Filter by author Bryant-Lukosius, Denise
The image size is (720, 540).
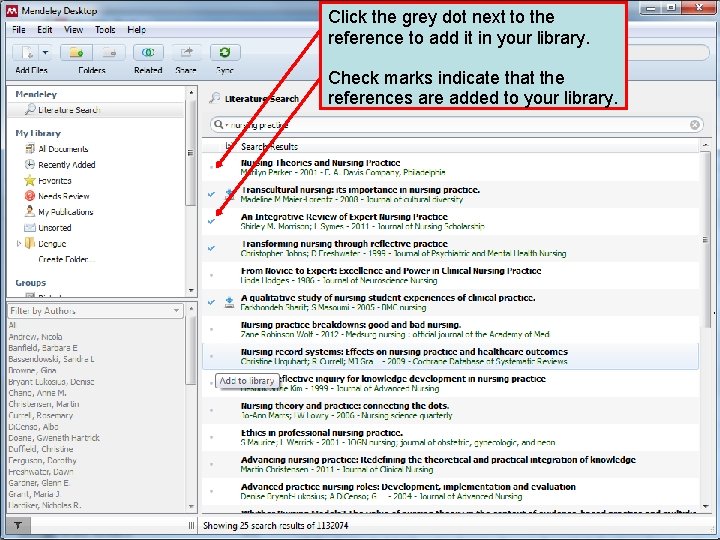(x=51, y=382)
